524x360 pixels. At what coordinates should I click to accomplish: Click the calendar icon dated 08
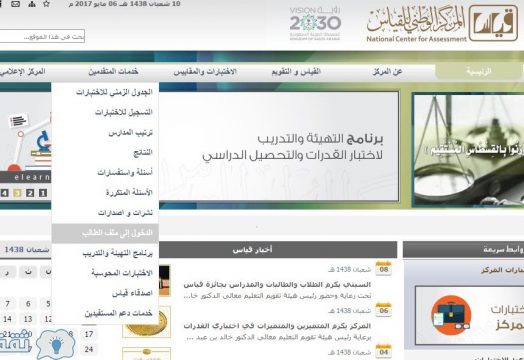[x=383, y=268]
